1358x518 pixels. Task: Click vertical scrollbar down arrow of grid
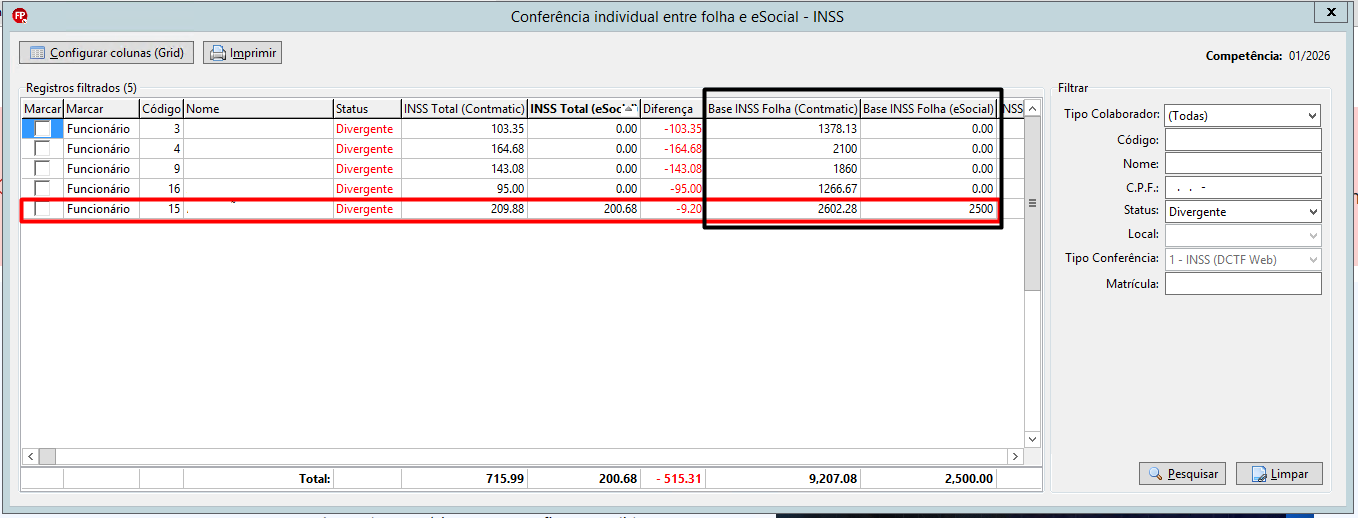point(1033,439)
